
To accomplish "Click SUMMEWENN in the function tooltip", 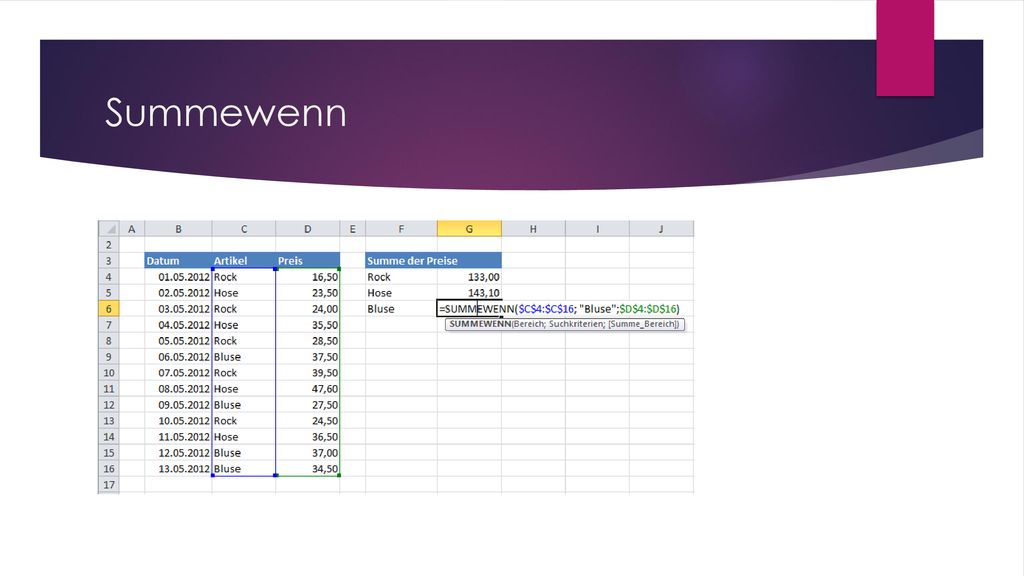I will click(x=480, y=324).
